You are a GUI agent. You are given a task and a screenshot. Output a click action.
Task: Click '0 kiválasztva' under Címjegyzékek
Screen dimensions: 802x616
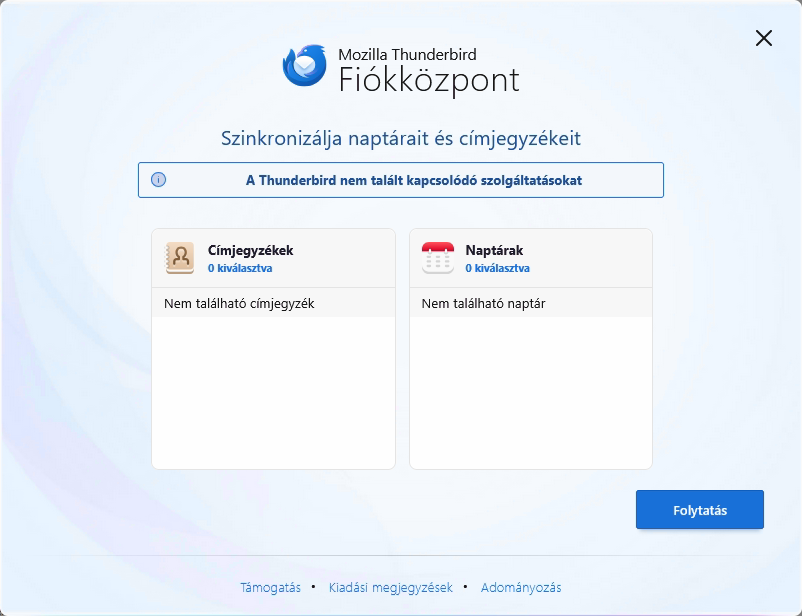240,268
